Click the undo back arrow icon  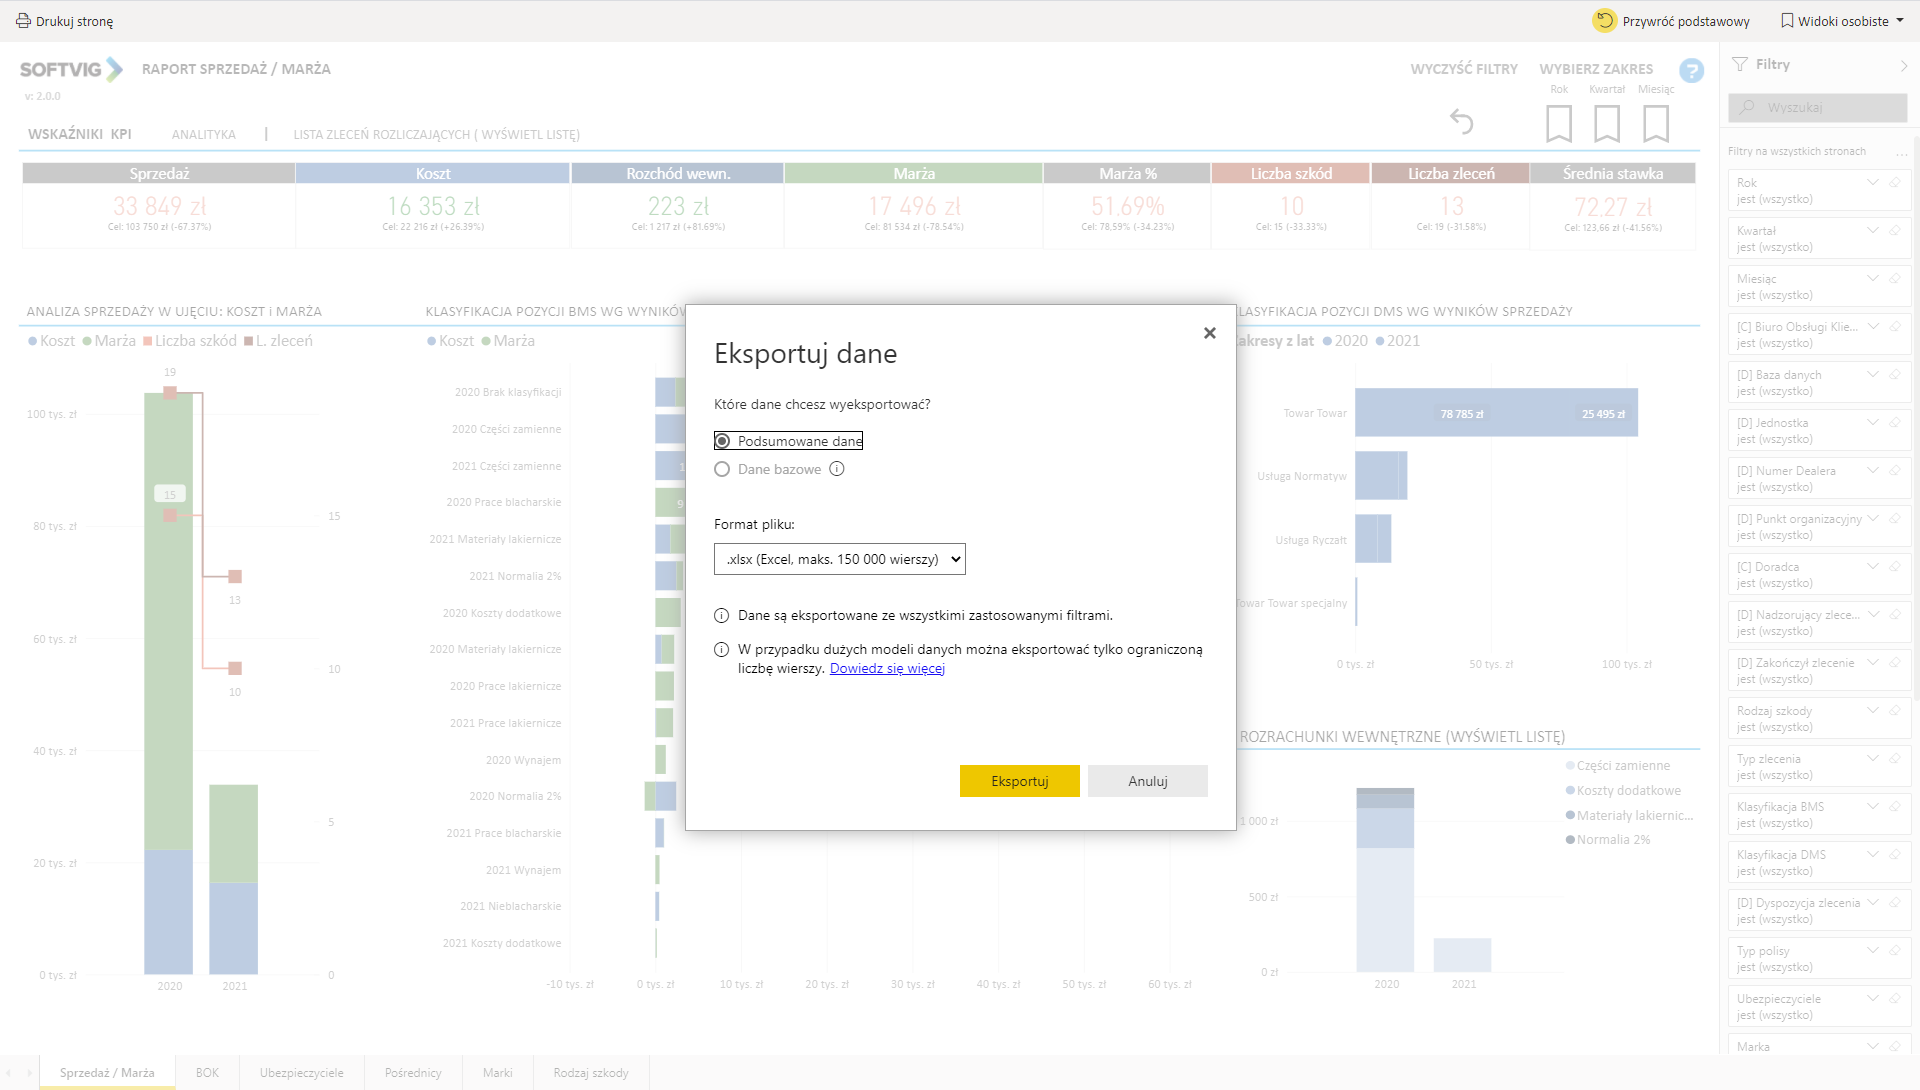tap(1461, 122)
